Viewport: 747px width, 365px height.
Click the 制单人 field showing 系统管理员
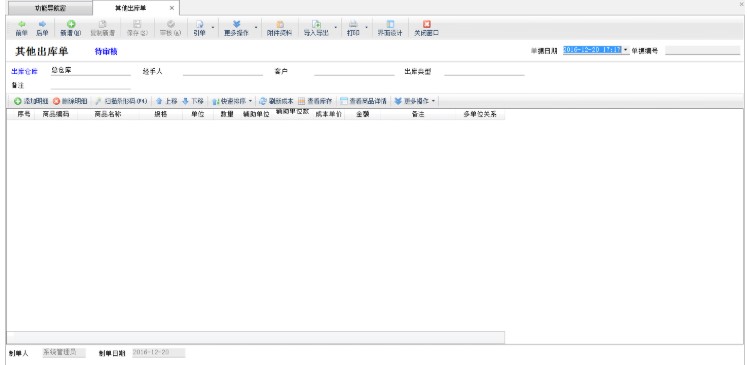click(x=64, y=353)
